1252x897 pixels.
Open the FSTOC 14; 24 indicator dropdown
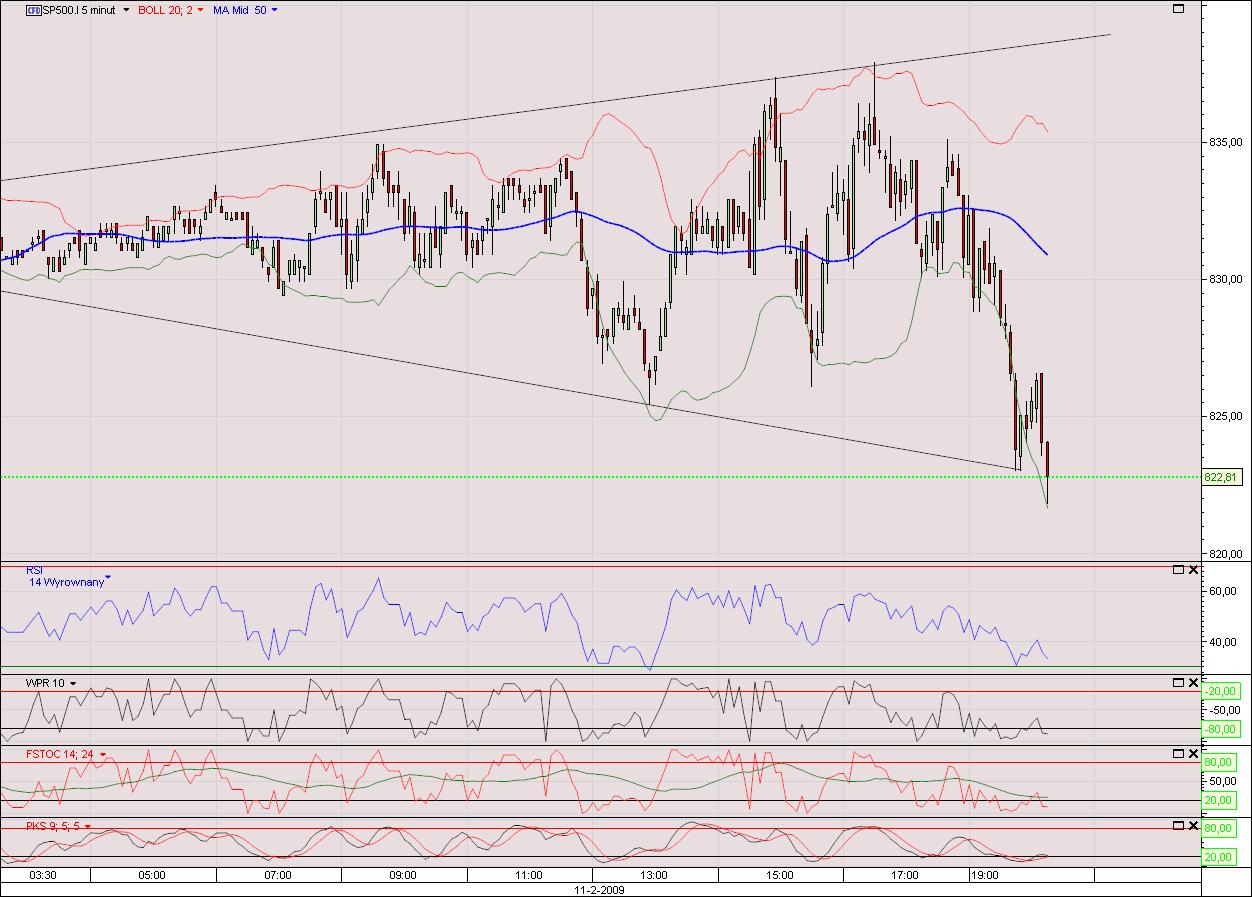102,755
